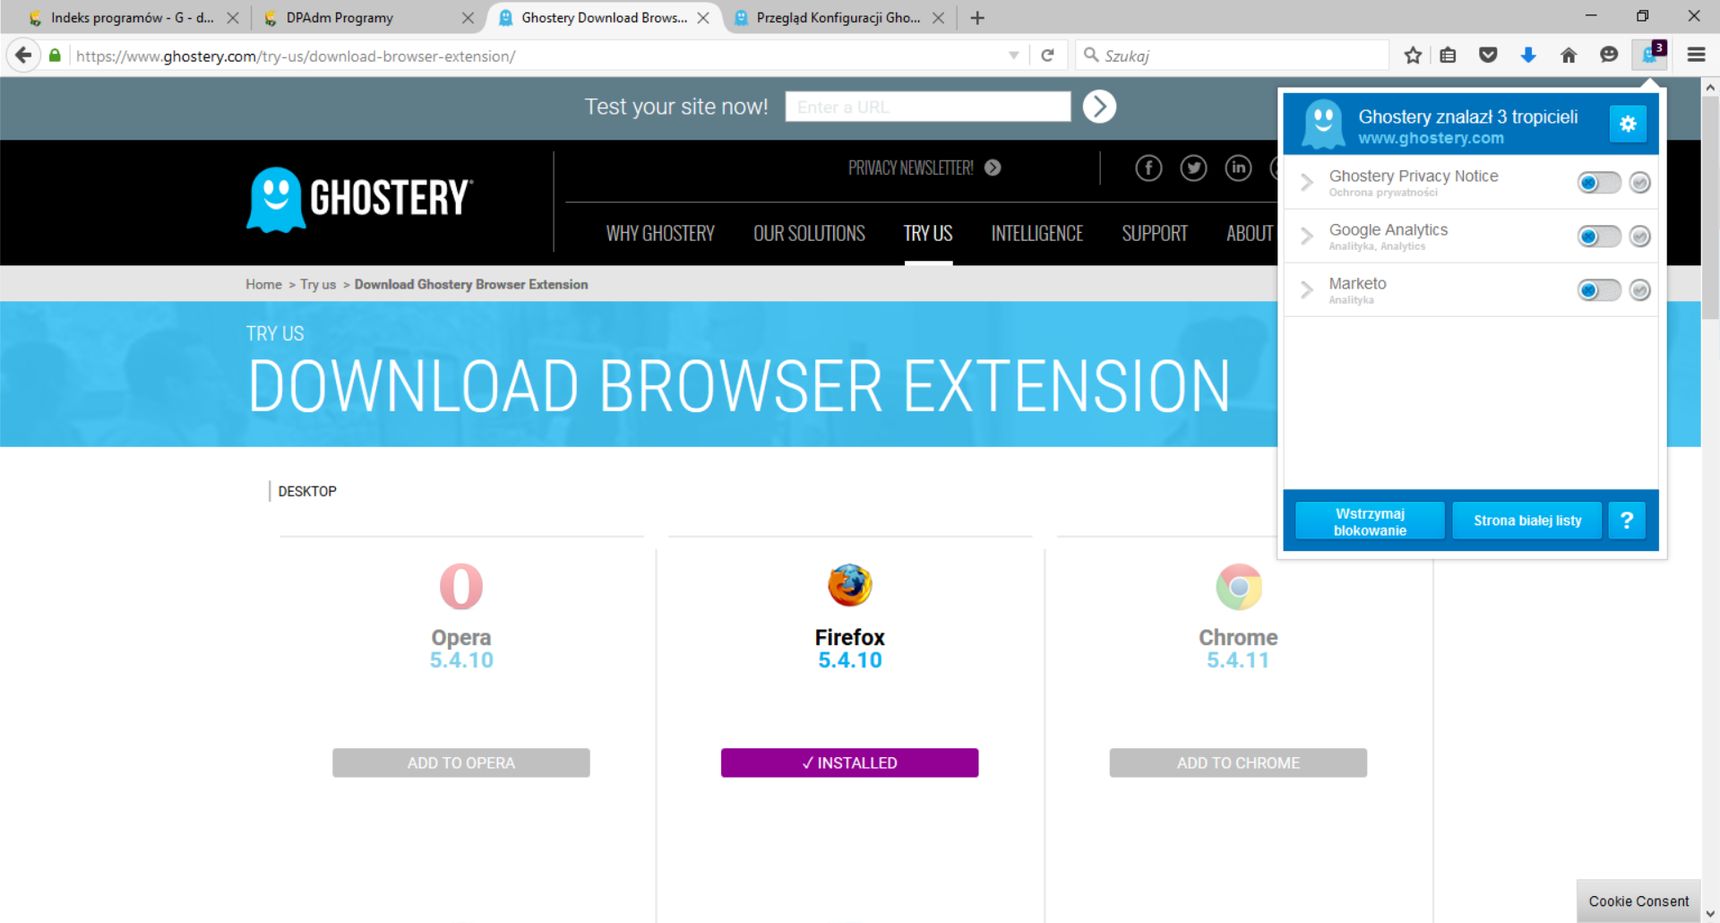This screenshot has width=1720, height=923.
Task: Open Ghostery Facebook social icon
Action: [1148, 168]
